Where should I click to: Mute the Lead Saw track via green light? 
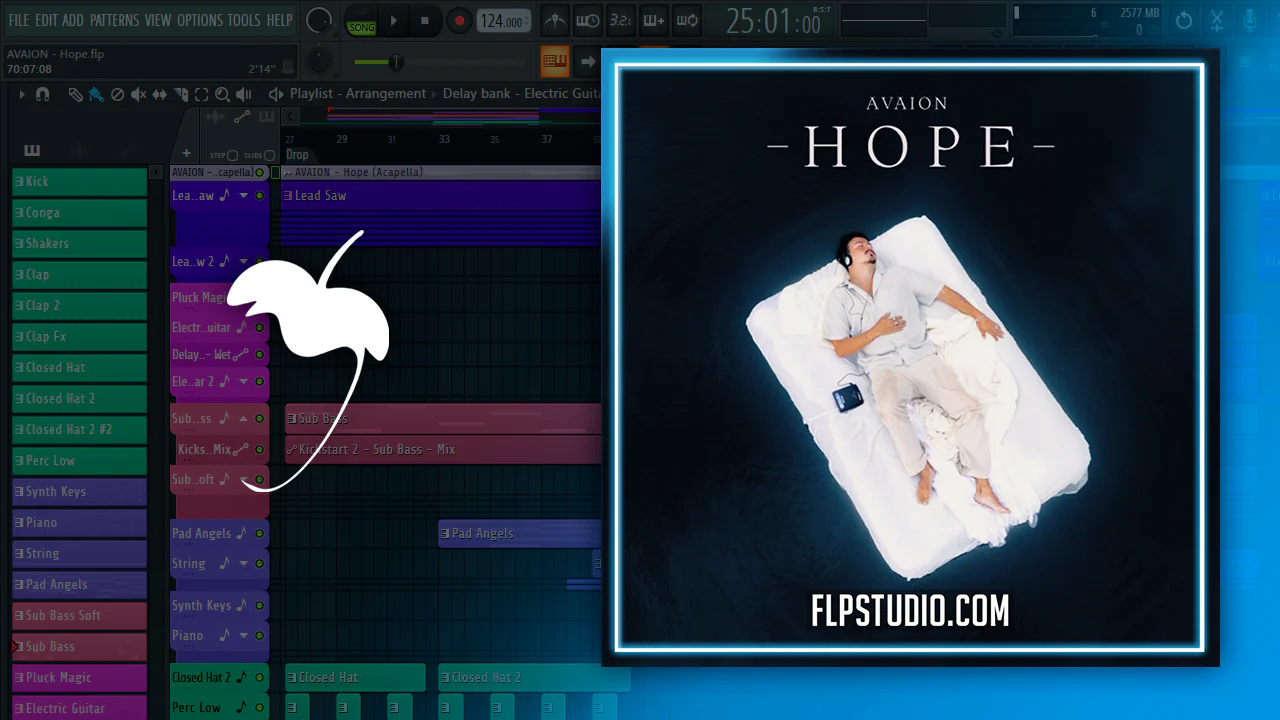point(260,196)
